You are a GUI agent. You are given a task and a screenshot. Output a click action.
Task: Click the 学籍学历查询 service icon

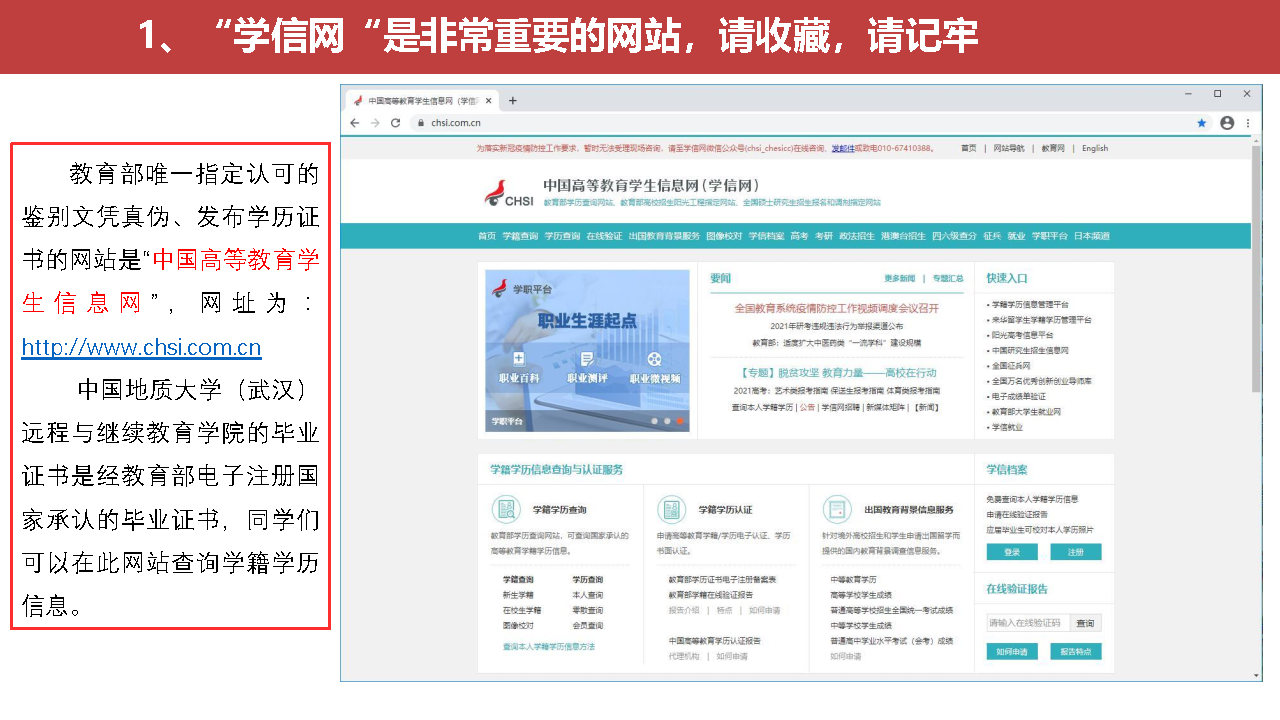(505, 509)
